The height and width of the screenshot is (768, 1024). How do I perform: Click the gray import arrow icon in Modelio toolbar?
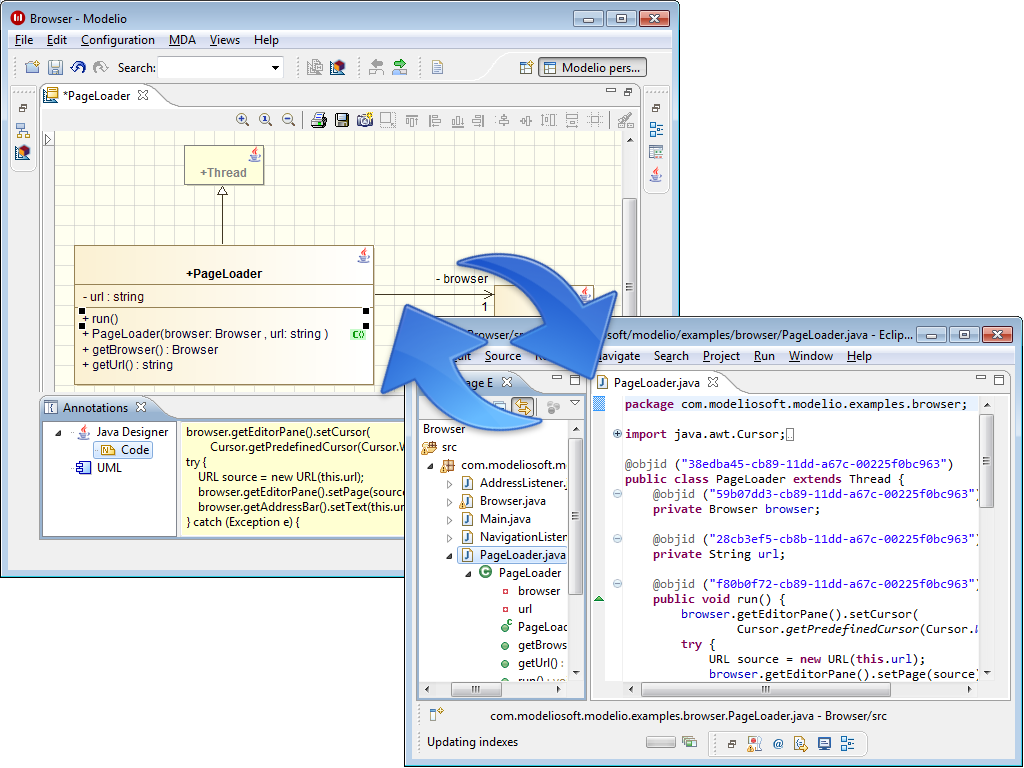(x=376, y=67)
